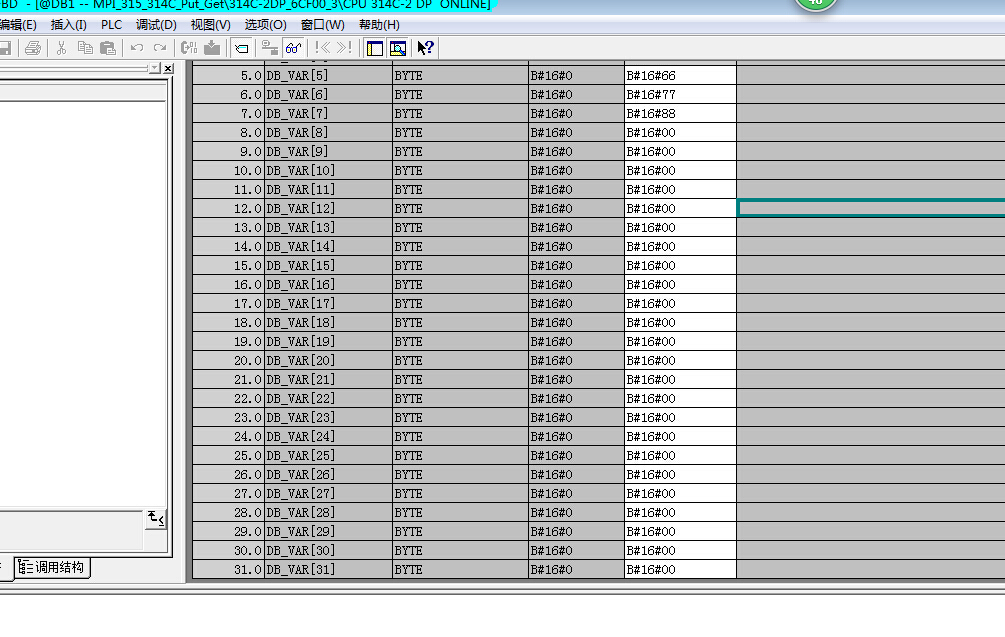Click the Download to PLC icon

coord(212,48)
